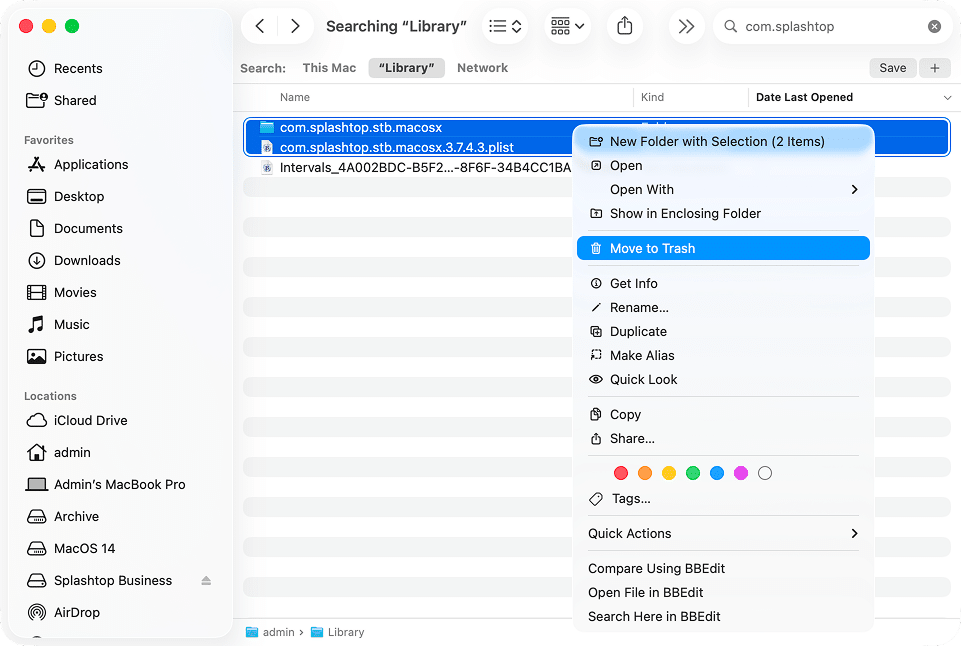Screen dimensions: 961x646
Task: Select the "Library" search scope
Action: tap(406, 68)
